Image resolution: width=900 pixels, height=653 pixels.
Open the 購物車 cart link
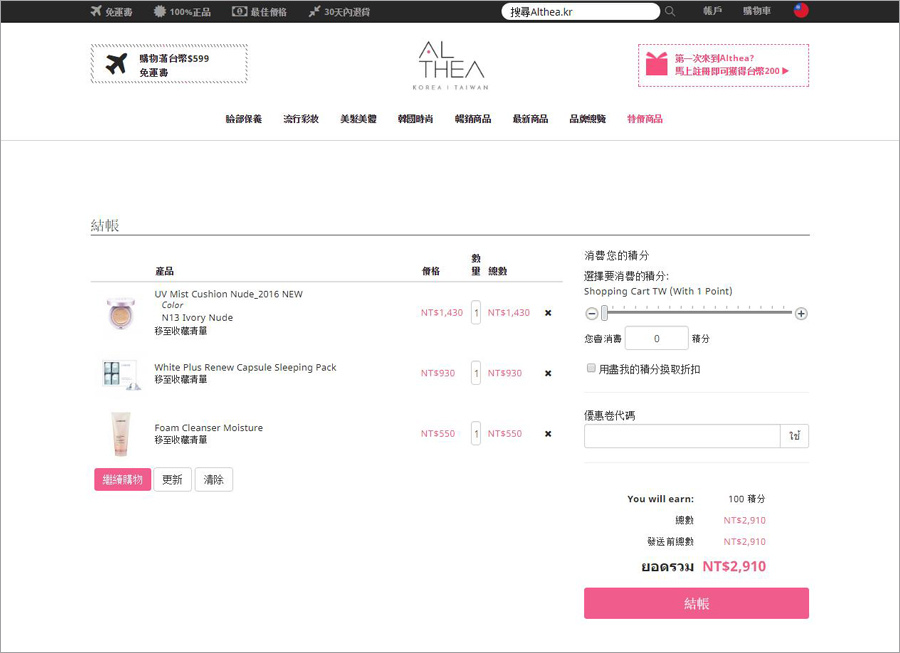point(757,11)
